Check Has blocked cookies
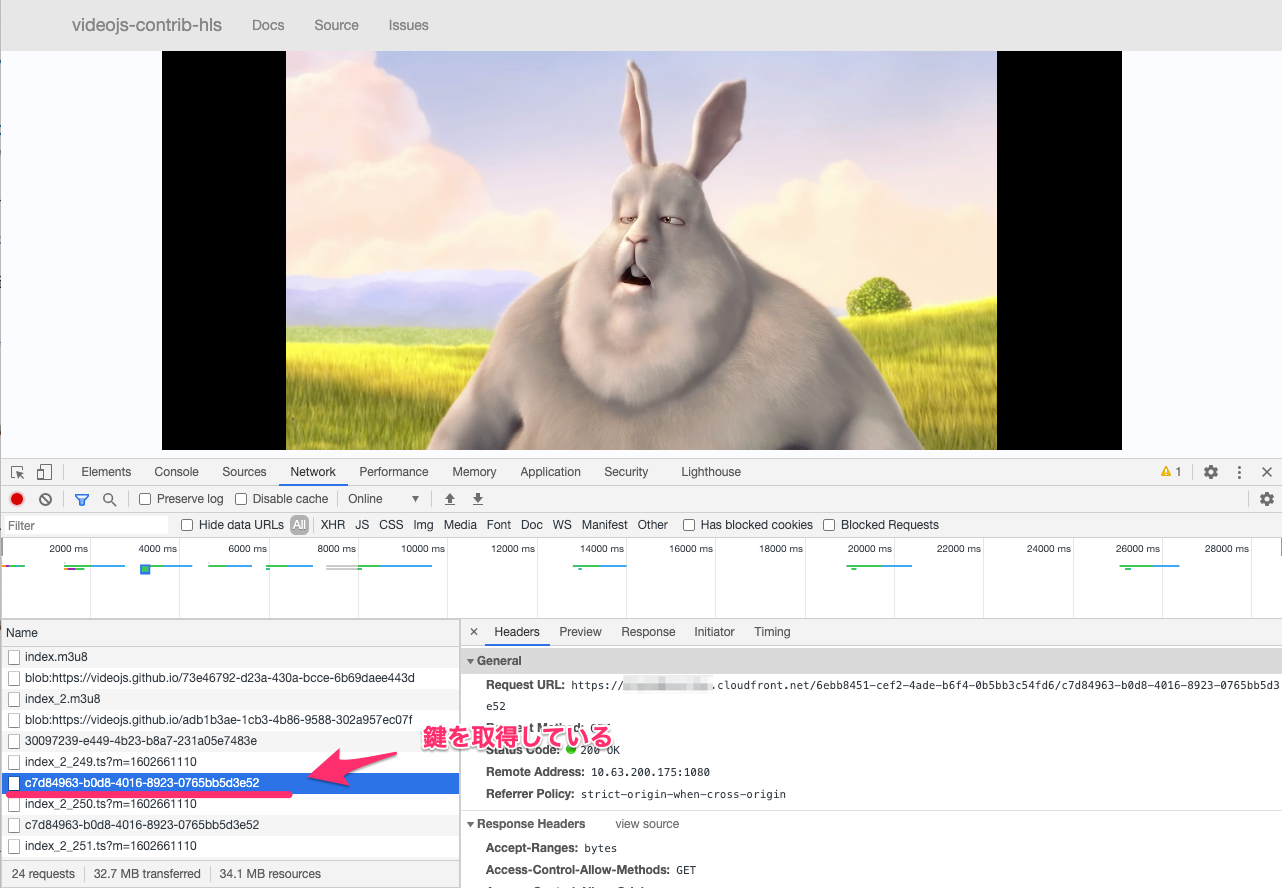 [x=689, y=525]
